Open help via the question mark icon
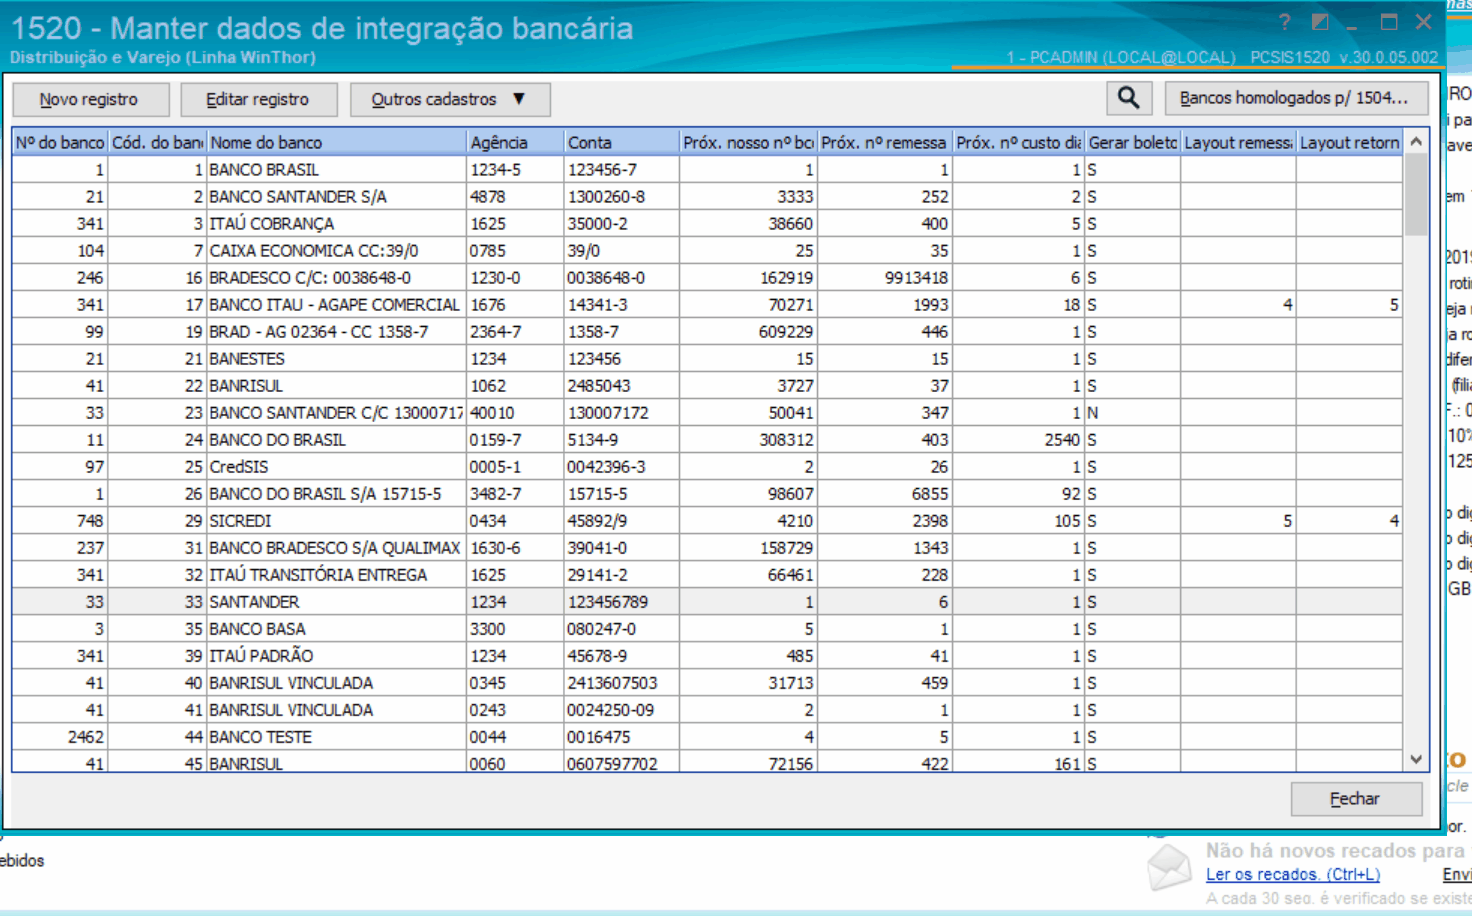Image resolution: width=1472 pixels, height=916 pixels. (x=1284, y=20)
